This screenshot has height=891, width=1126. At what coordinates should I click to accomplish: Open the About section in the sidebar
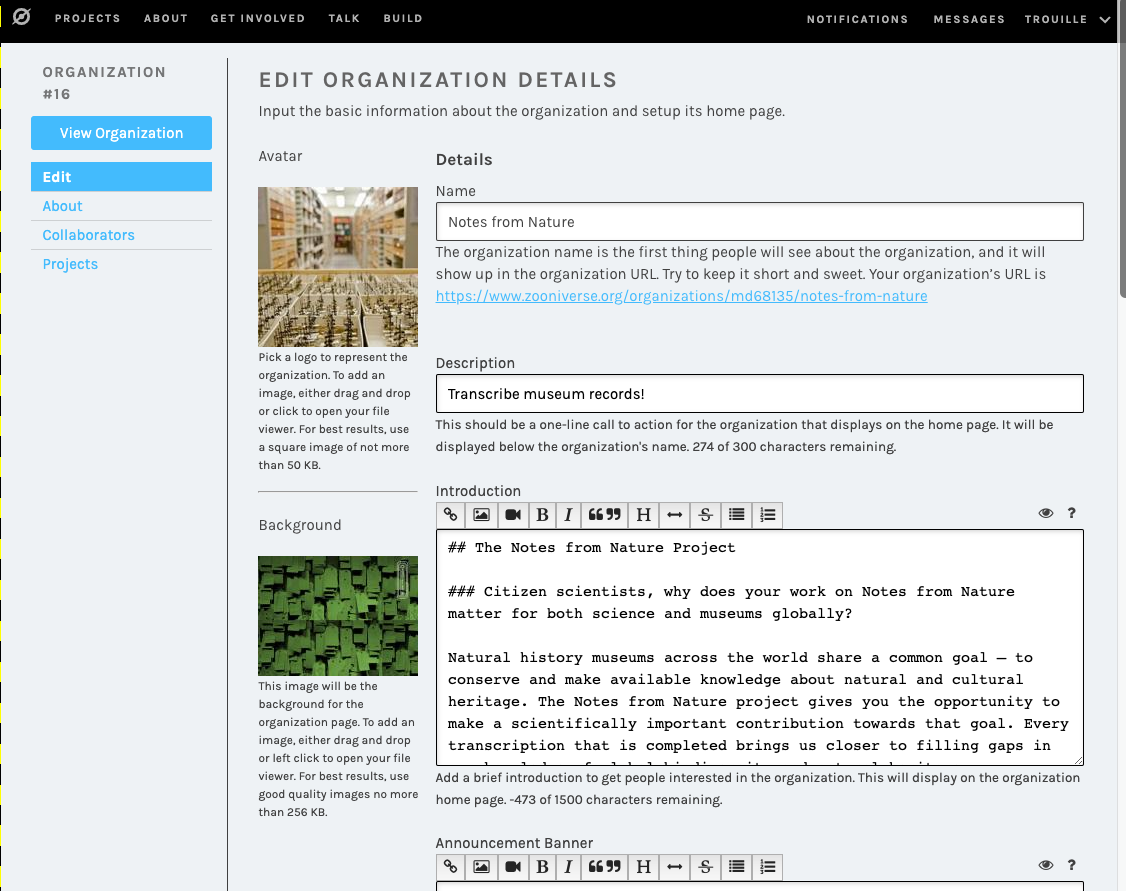[x=62, y=206]
